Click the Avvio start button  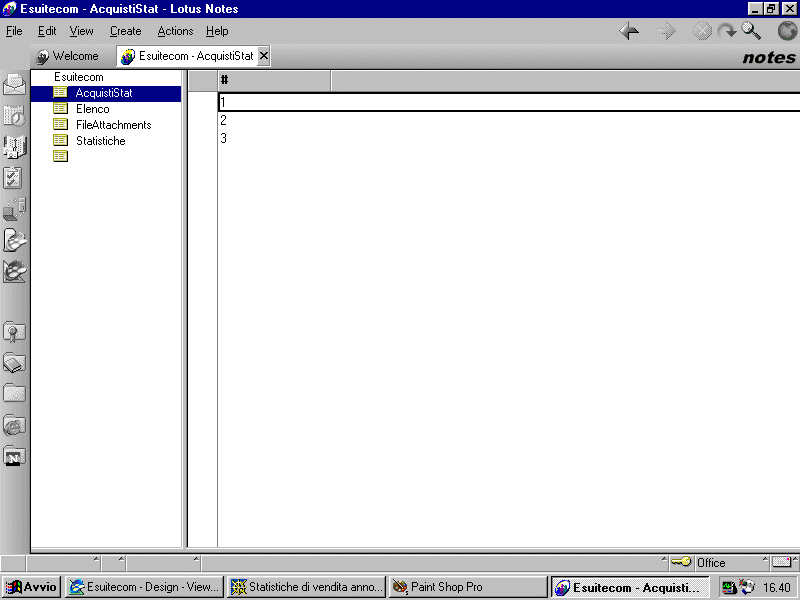[x=32, y=587]
